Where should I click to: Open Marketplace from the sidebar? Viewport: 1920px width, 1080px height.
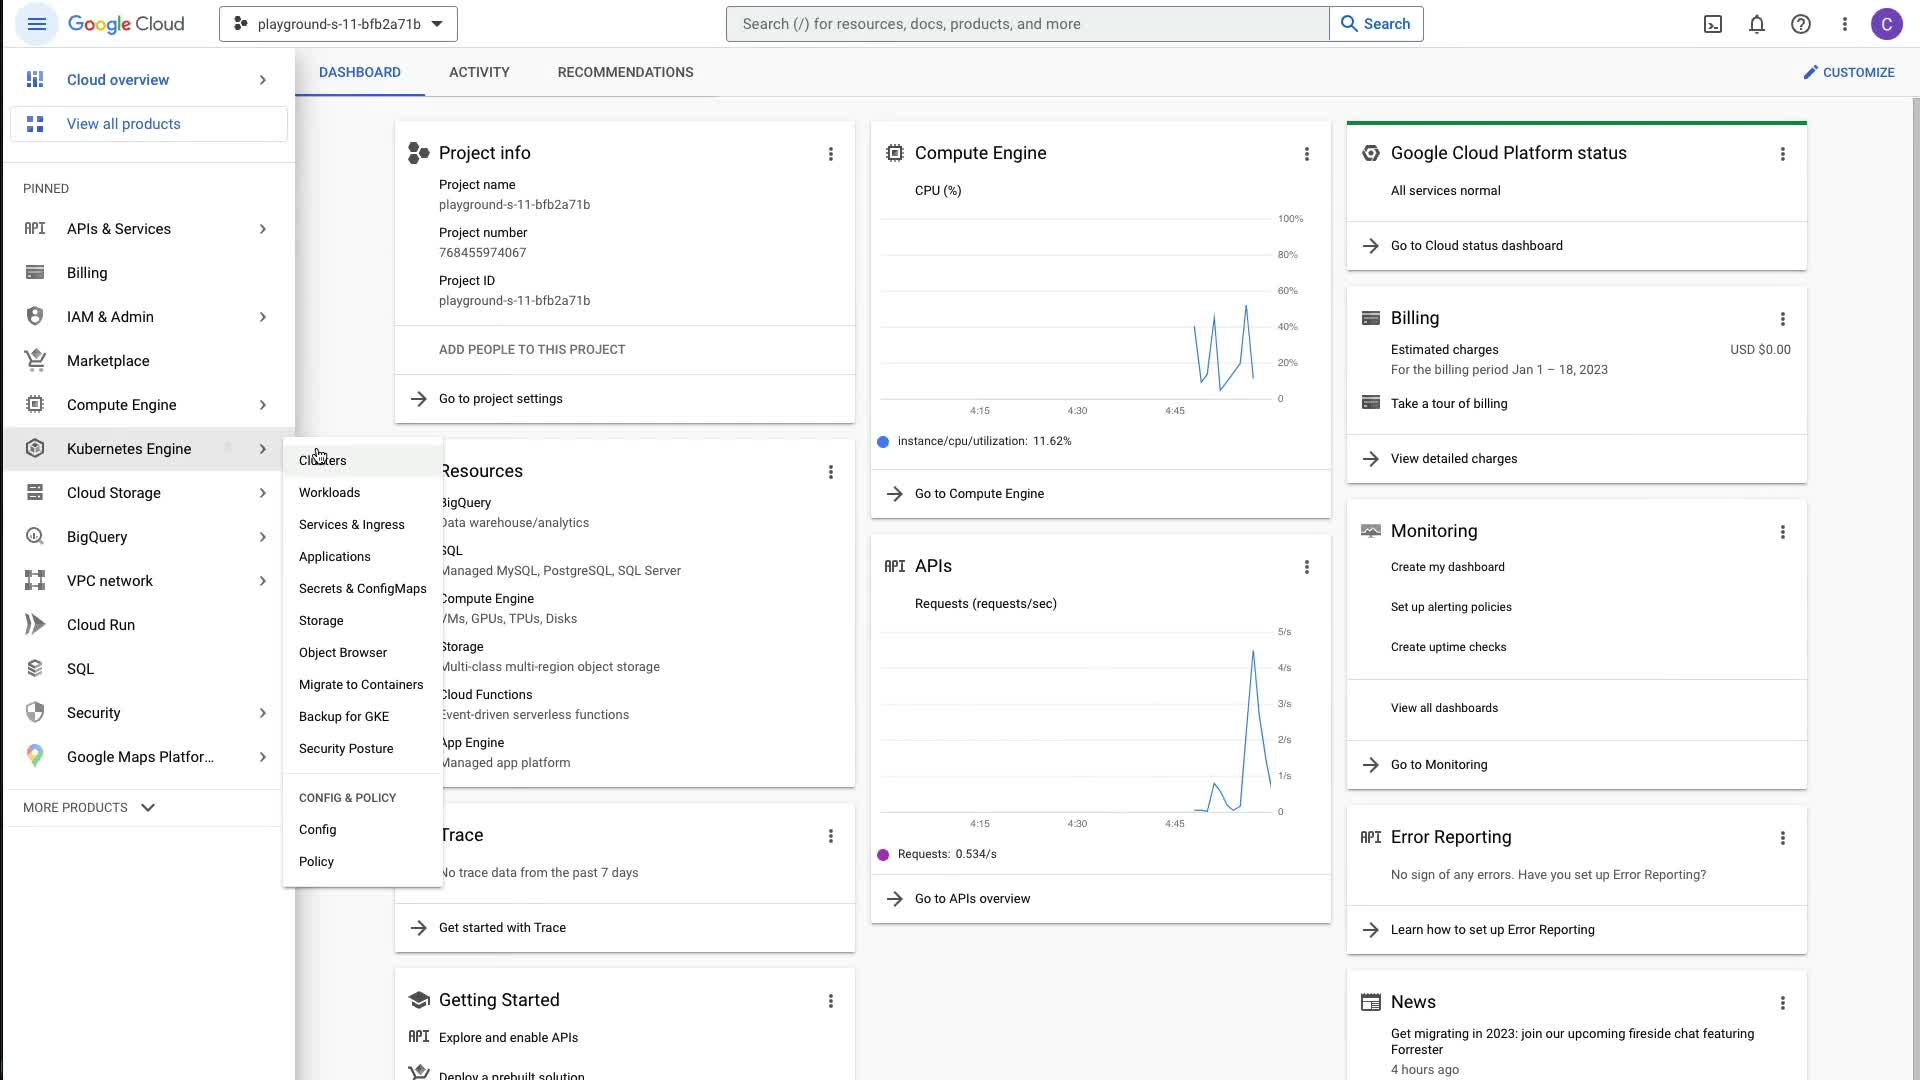click(108, 361)
